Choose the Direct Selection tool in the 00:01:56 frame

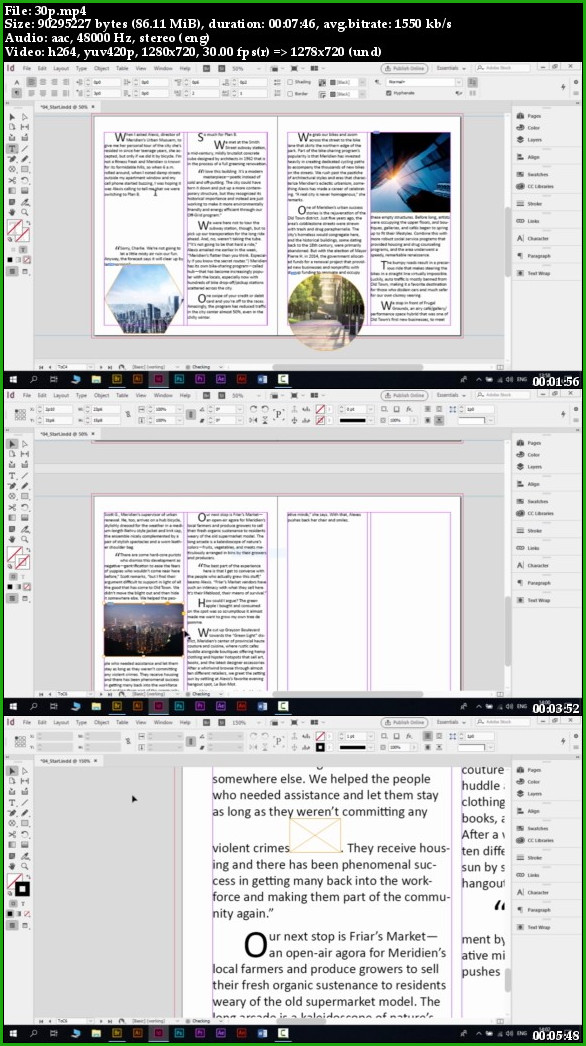point(25,117)
